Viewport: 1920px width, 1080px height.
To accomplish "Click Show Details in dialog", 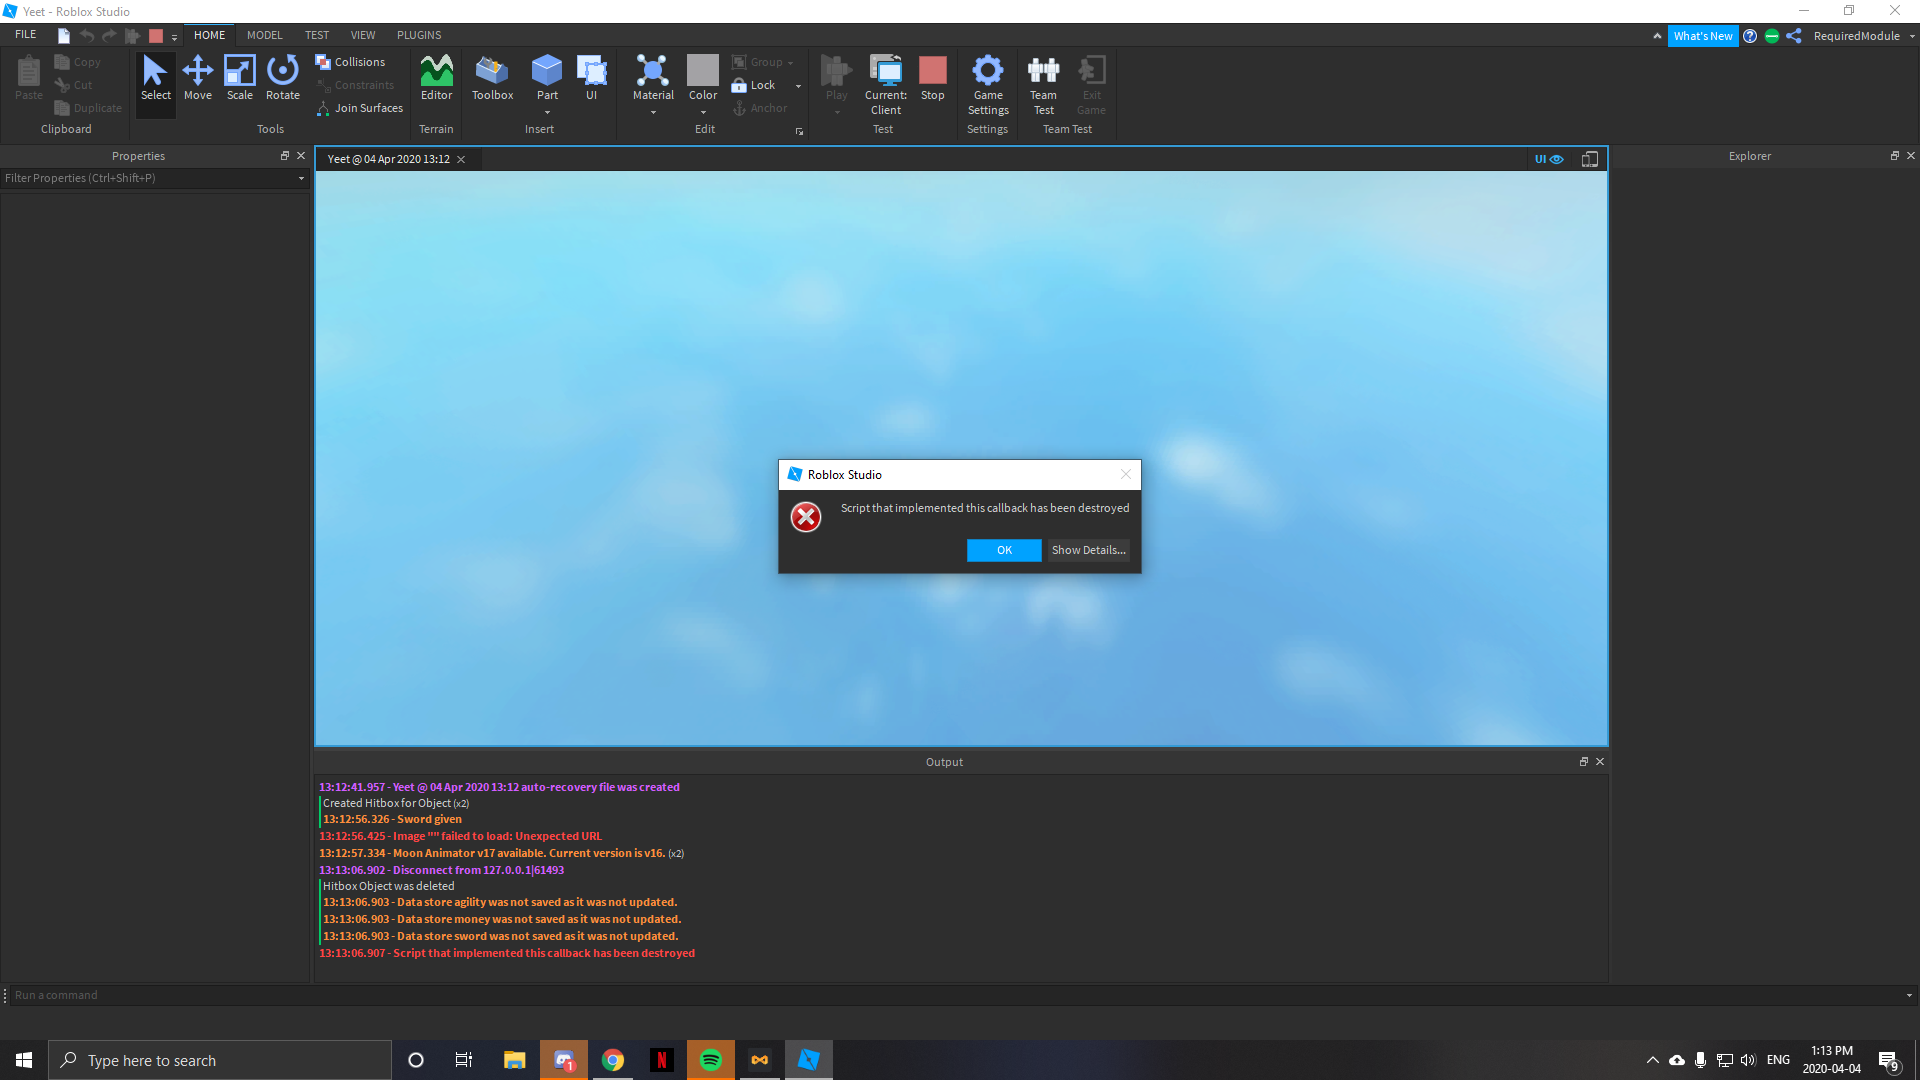I will 1088,550.
